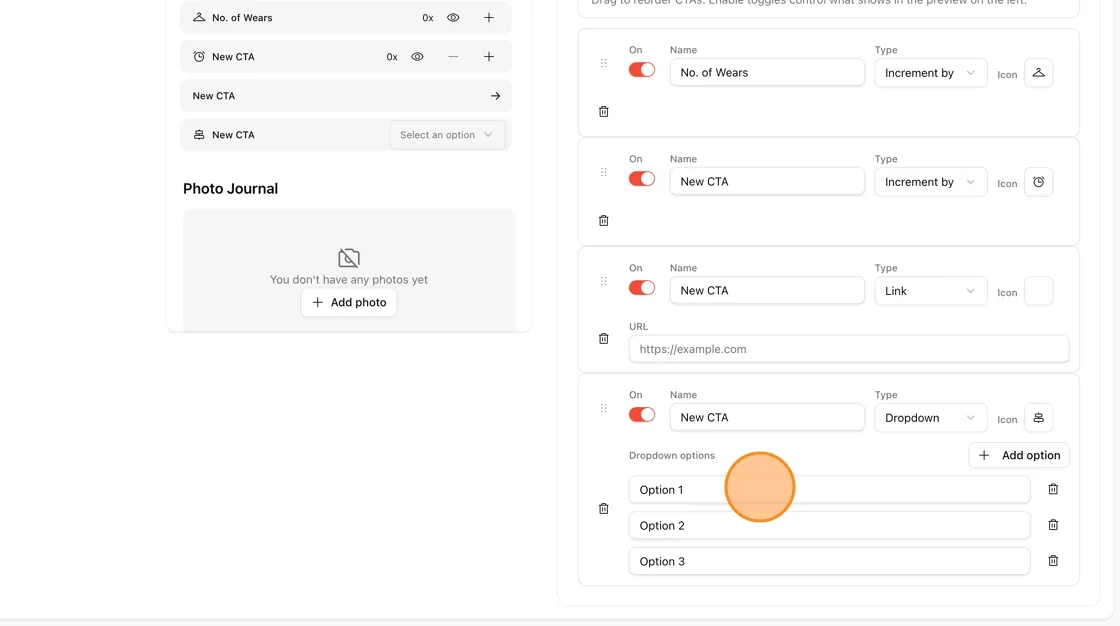Change the stamp icon of the Dropdown CTA
Image resolution: width=1120 pixels, height=626 pixels.
(1038, 418)
